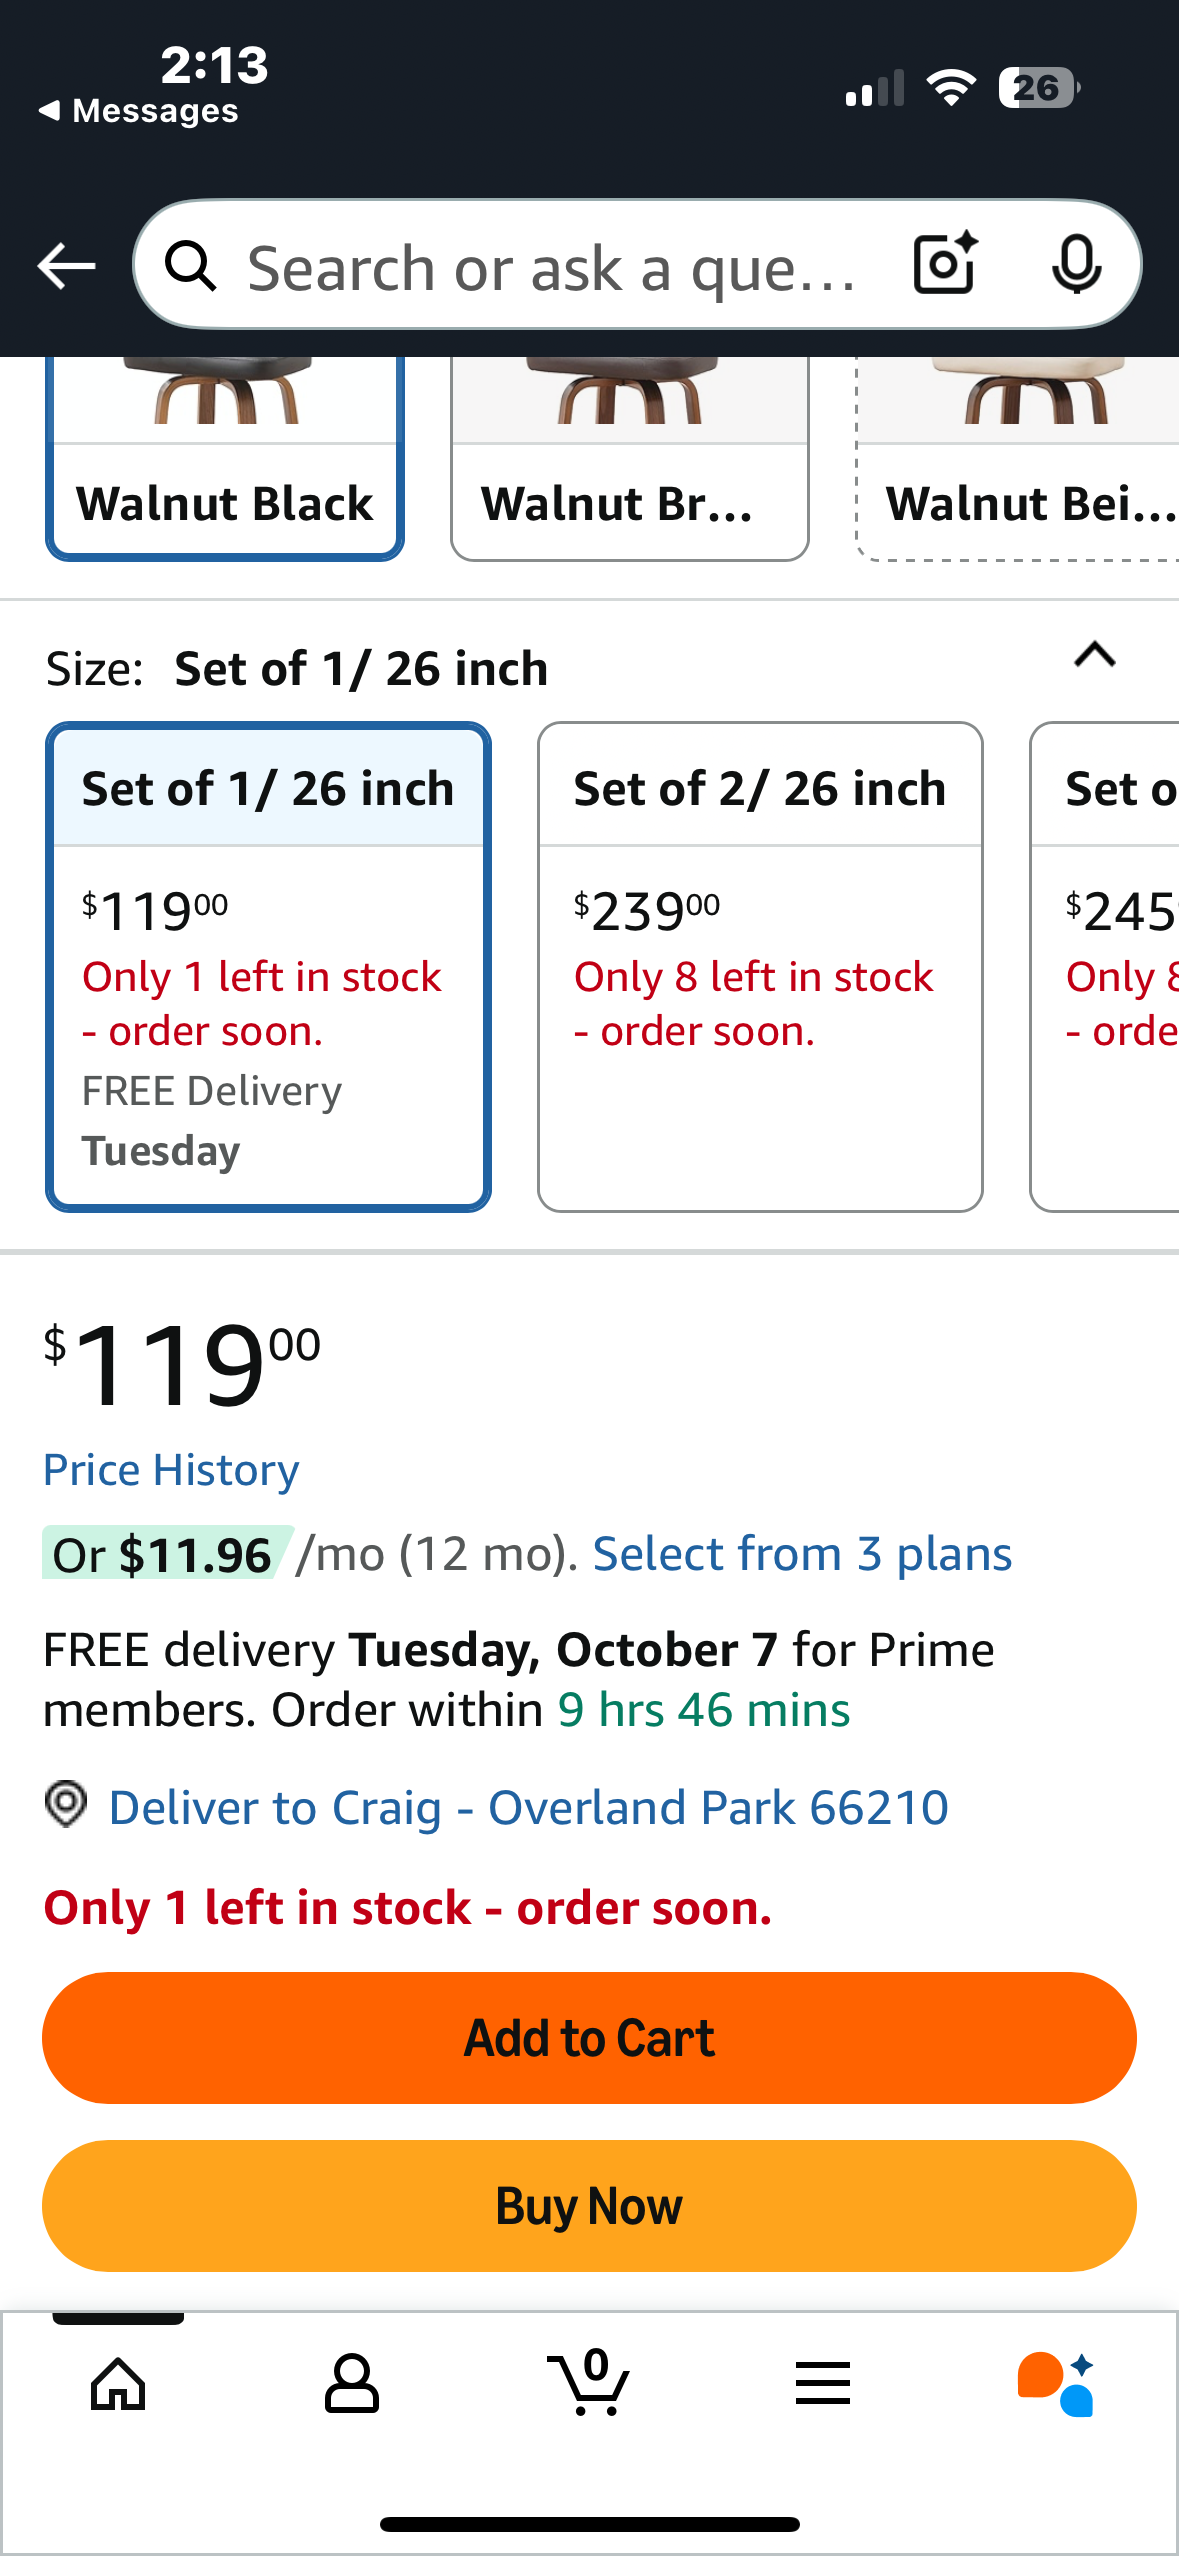Screen dimensions: 1179x2556
Task: Select Set of 1/ 26 inch size
Action: tap(268, 965)
